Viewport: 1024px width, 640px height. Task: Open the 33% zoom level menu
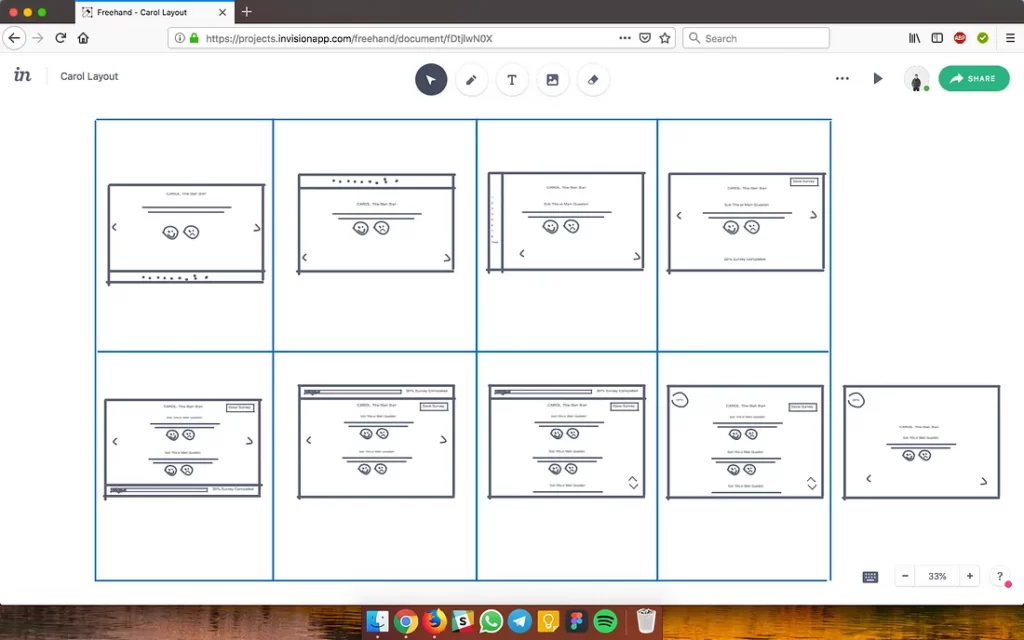click(x=937, y=577)
